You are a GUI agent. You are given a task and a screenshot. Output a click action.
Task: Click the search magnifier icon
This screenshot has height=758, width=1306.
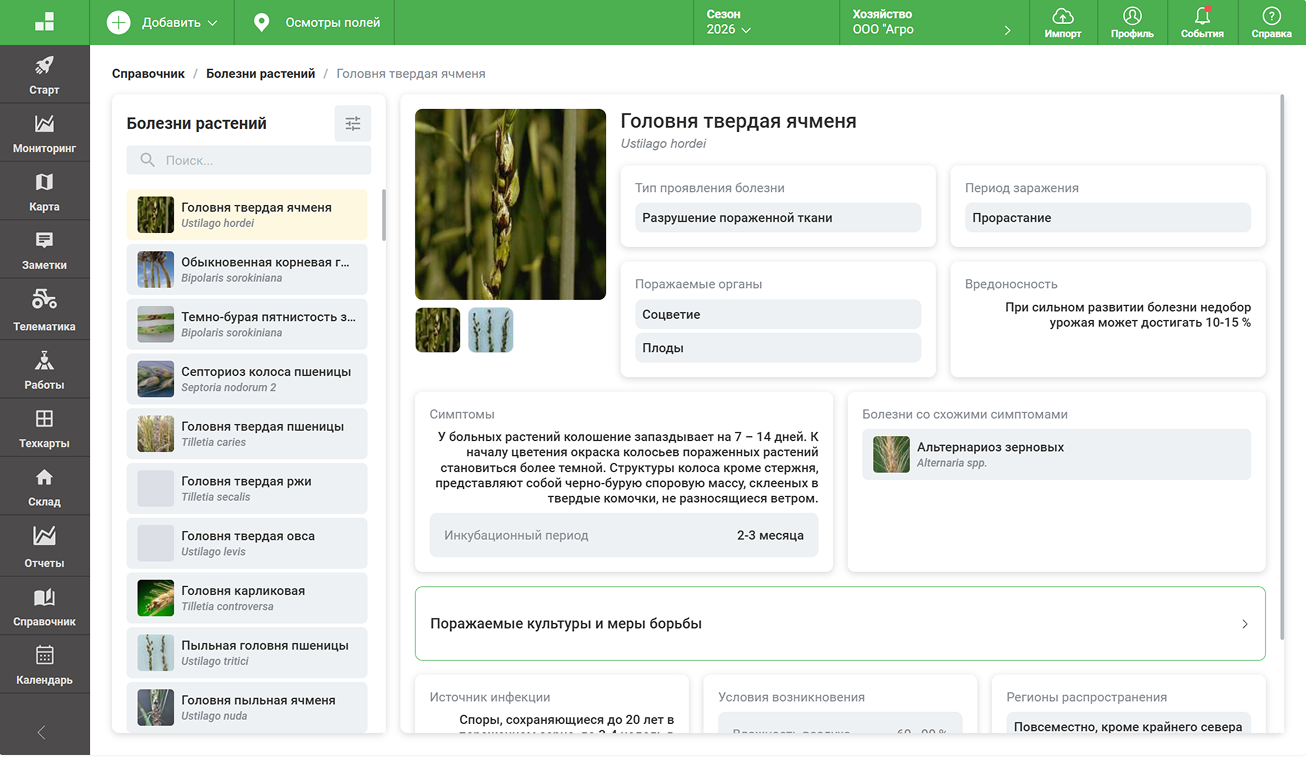pos(148,160)
